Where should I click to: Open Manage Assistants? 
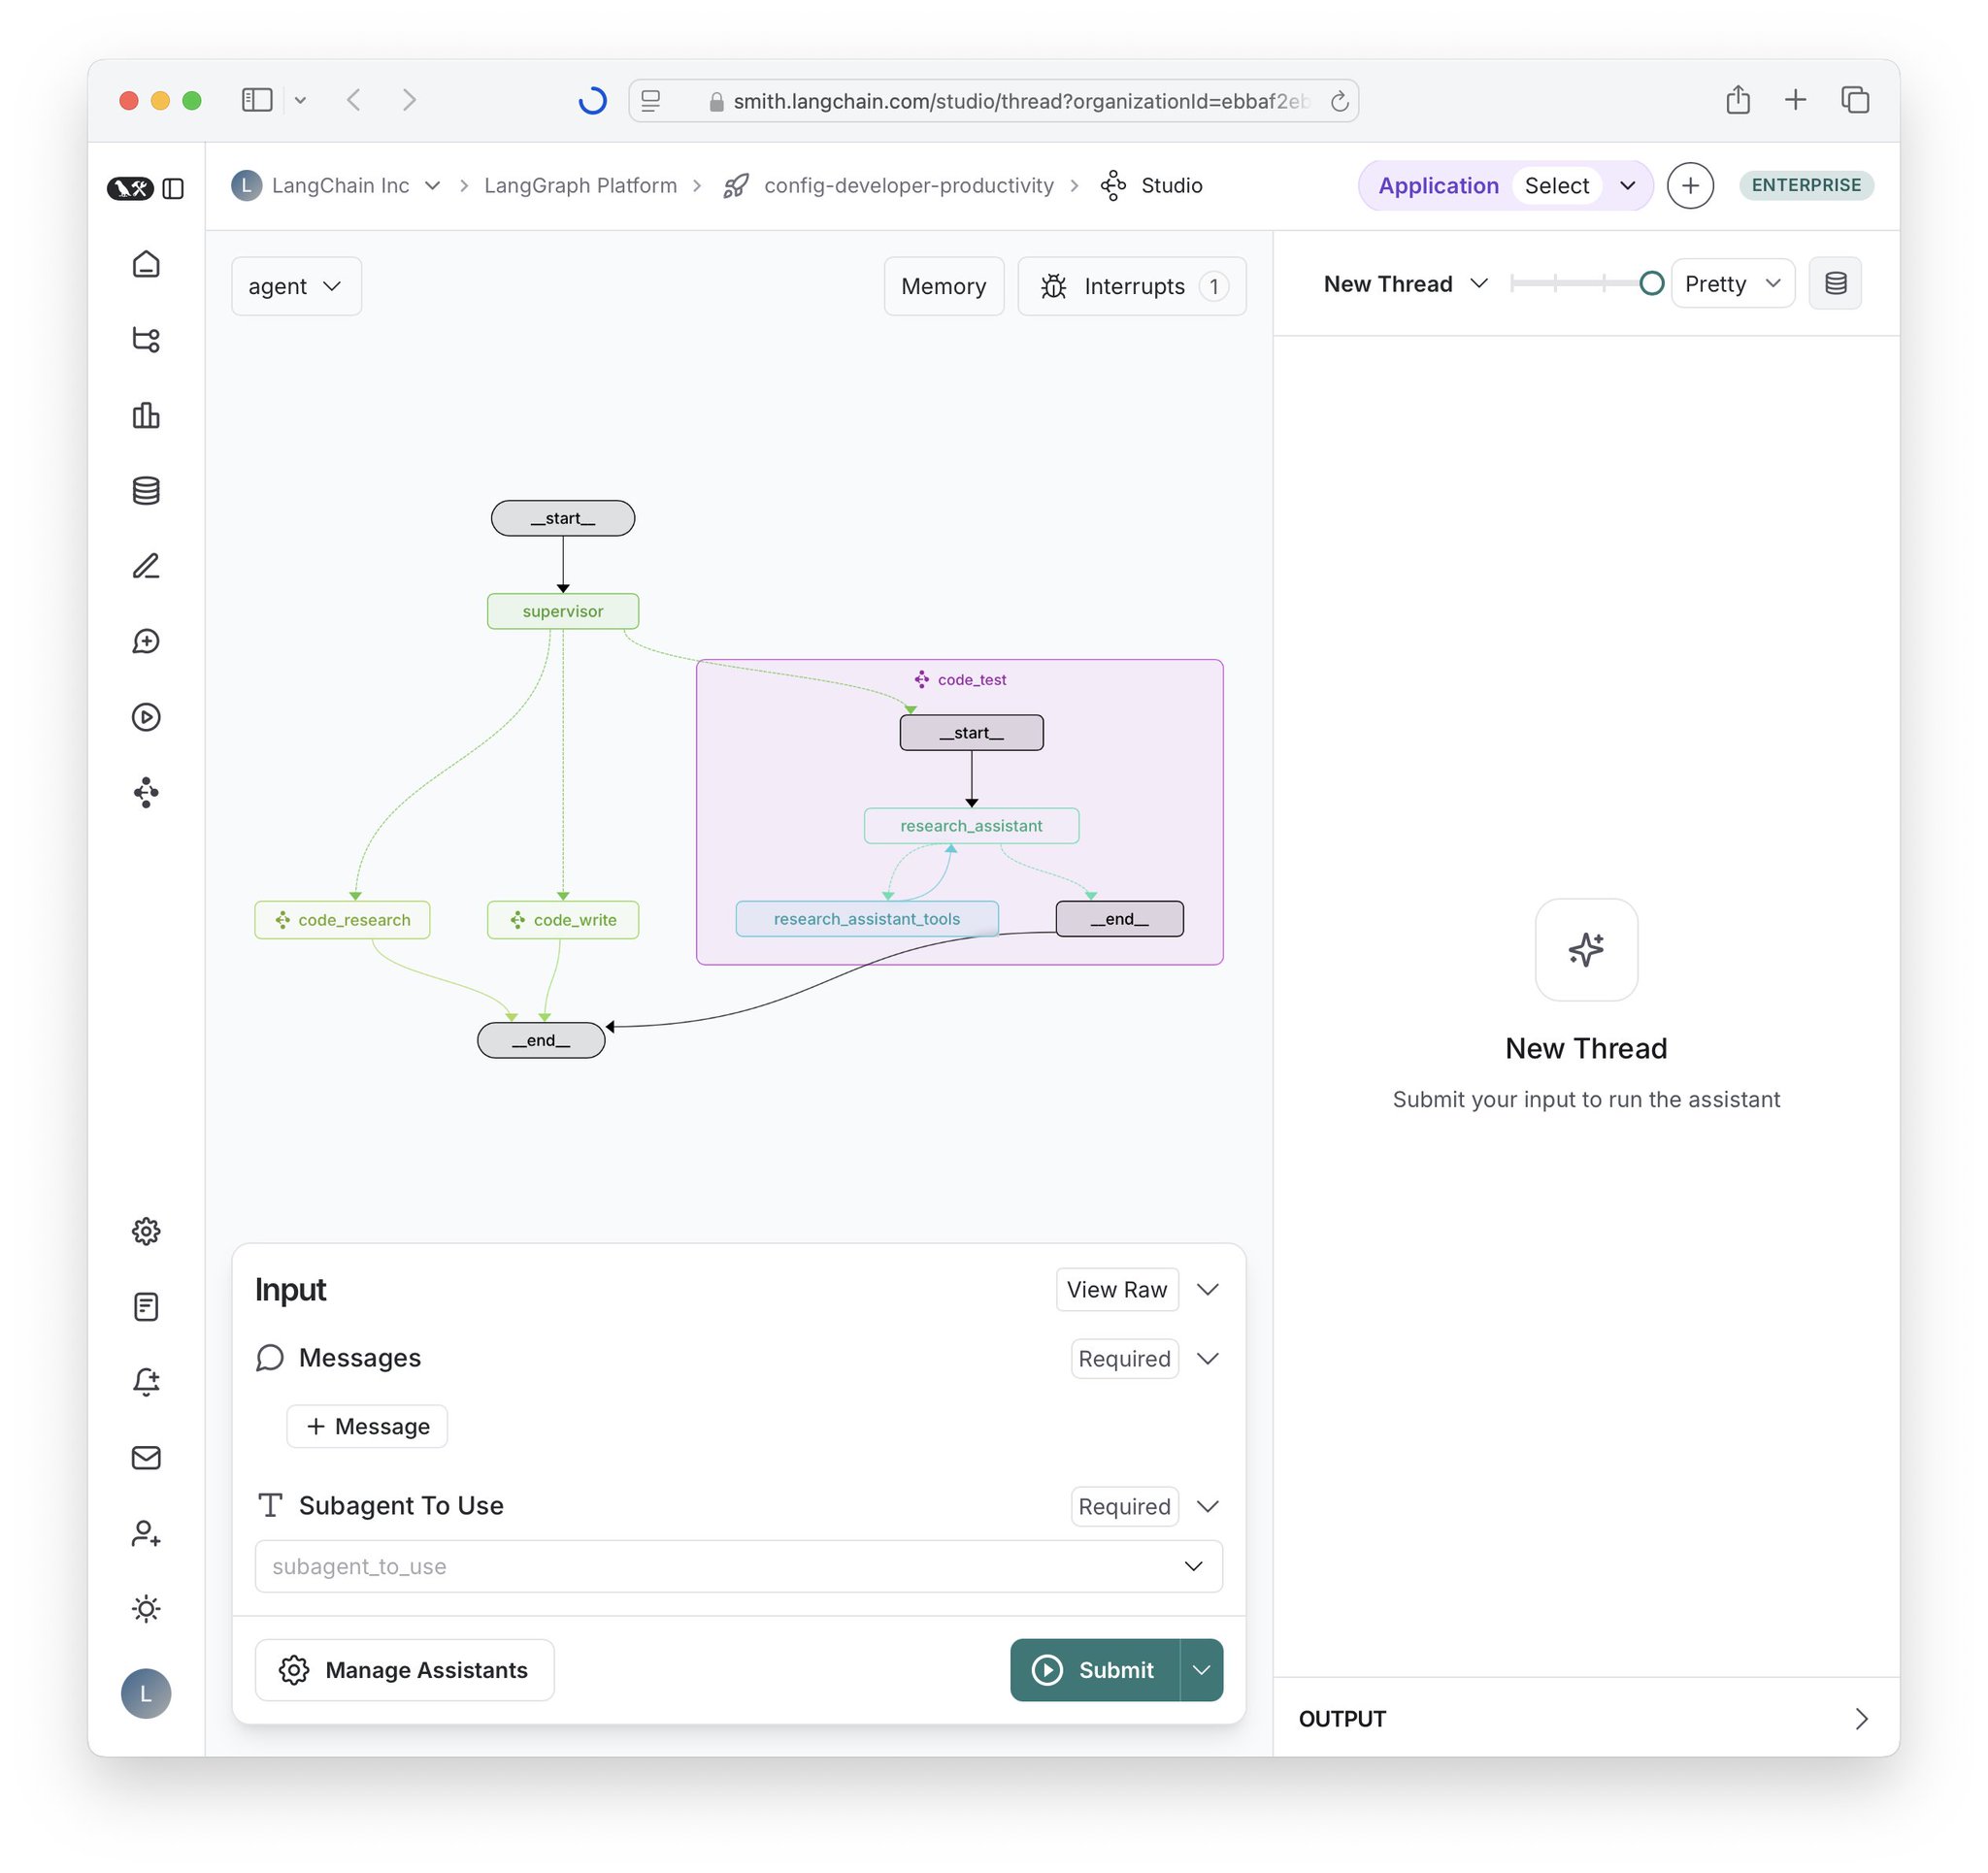pyautogui.click(x=404, y=1670)
